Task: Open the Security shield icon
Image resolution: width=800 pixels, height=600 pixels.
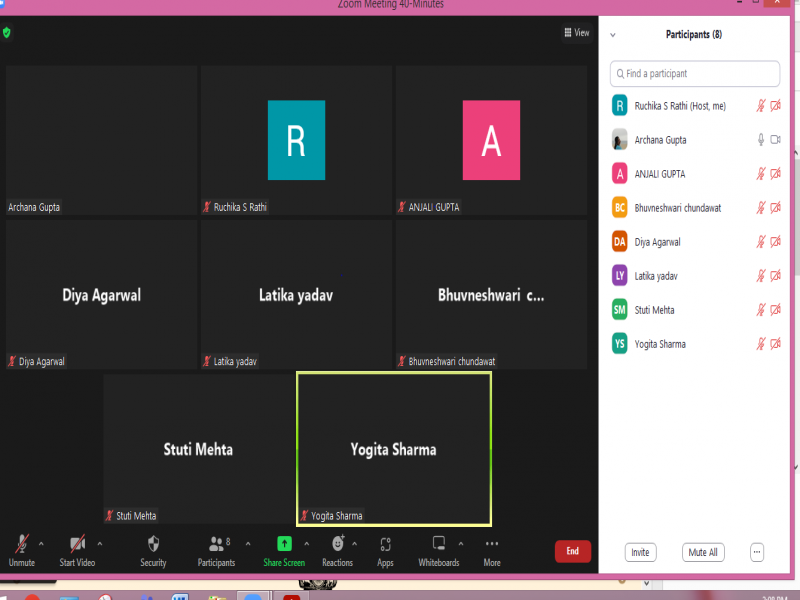Action: [x=153, y=545]
